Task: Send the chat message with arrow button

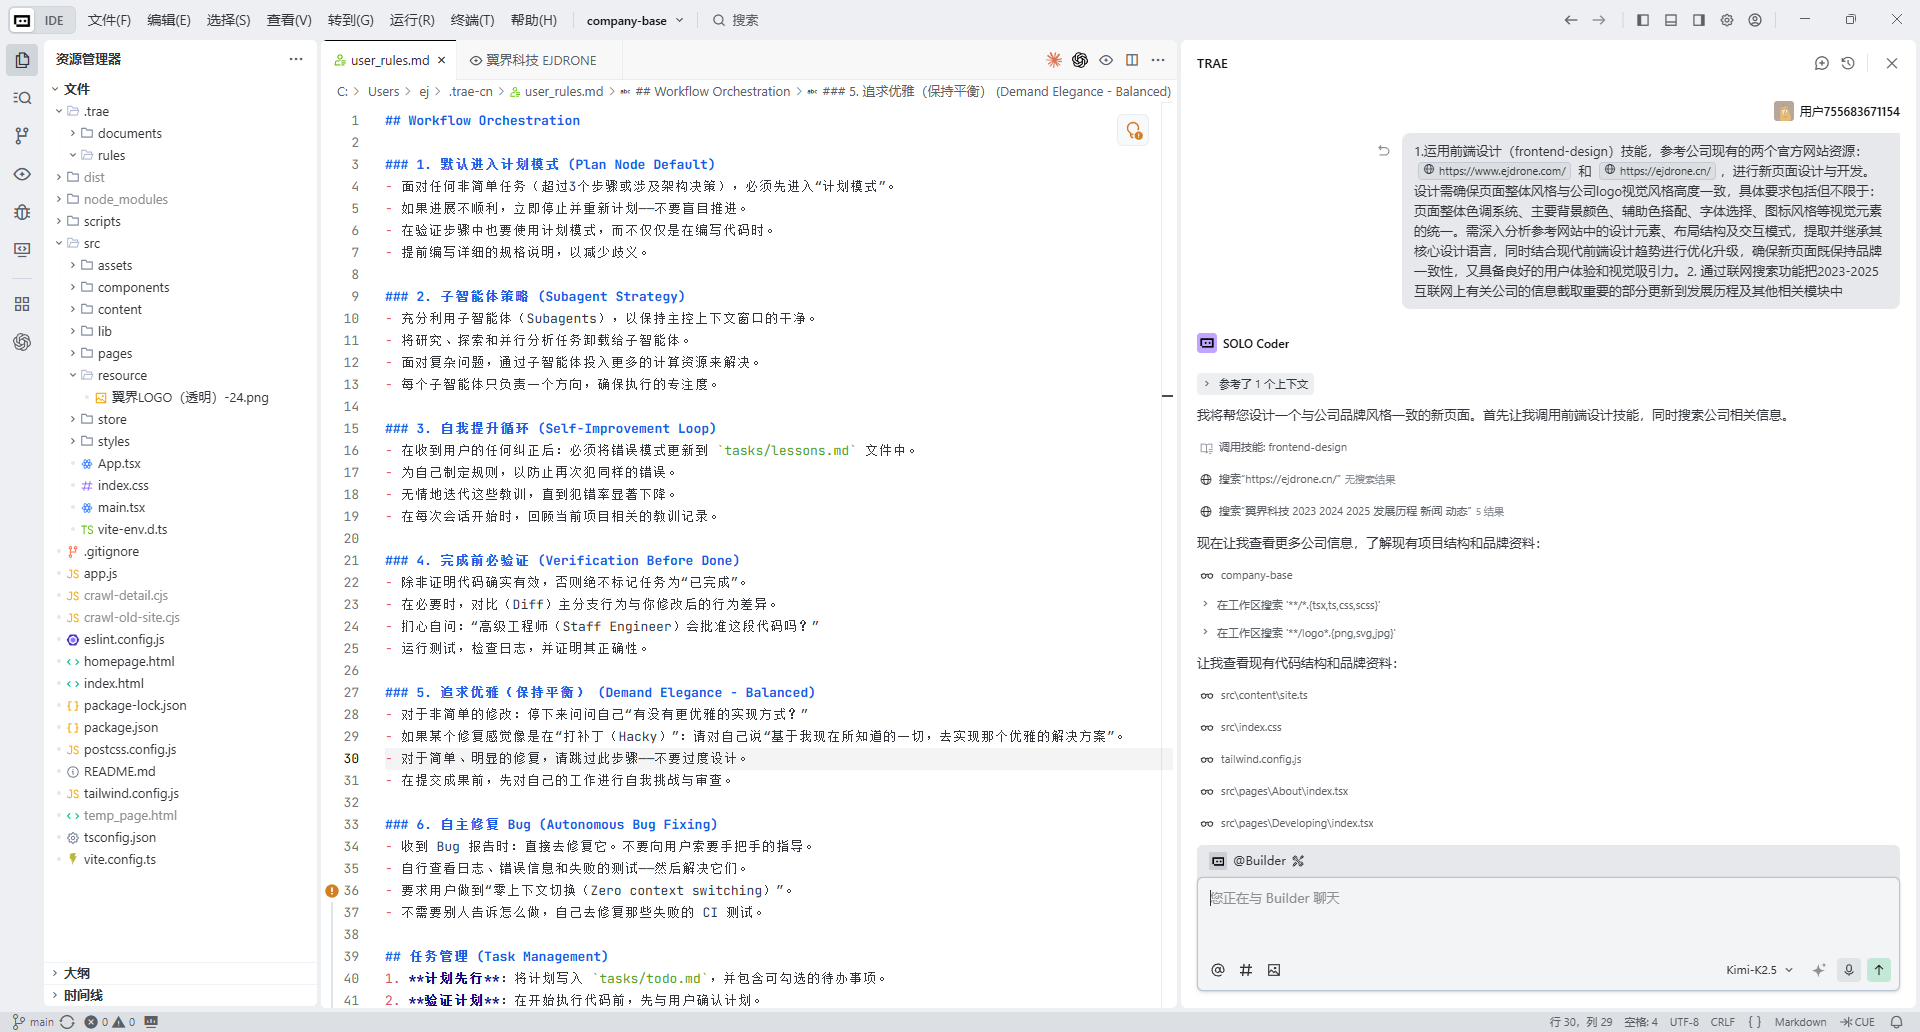Action: tap(1879, 969)
